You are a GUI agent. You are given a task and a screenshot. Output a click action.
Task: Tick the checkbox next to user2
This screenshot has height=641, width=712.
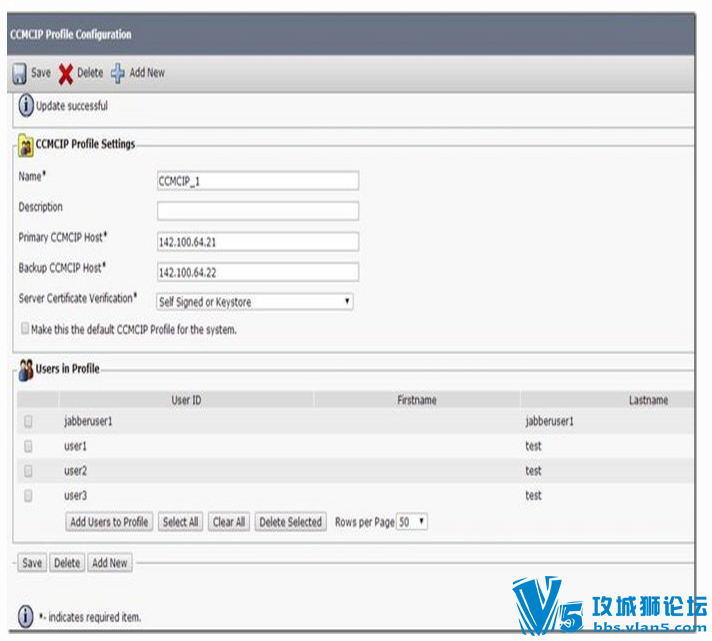coord(28,471)
